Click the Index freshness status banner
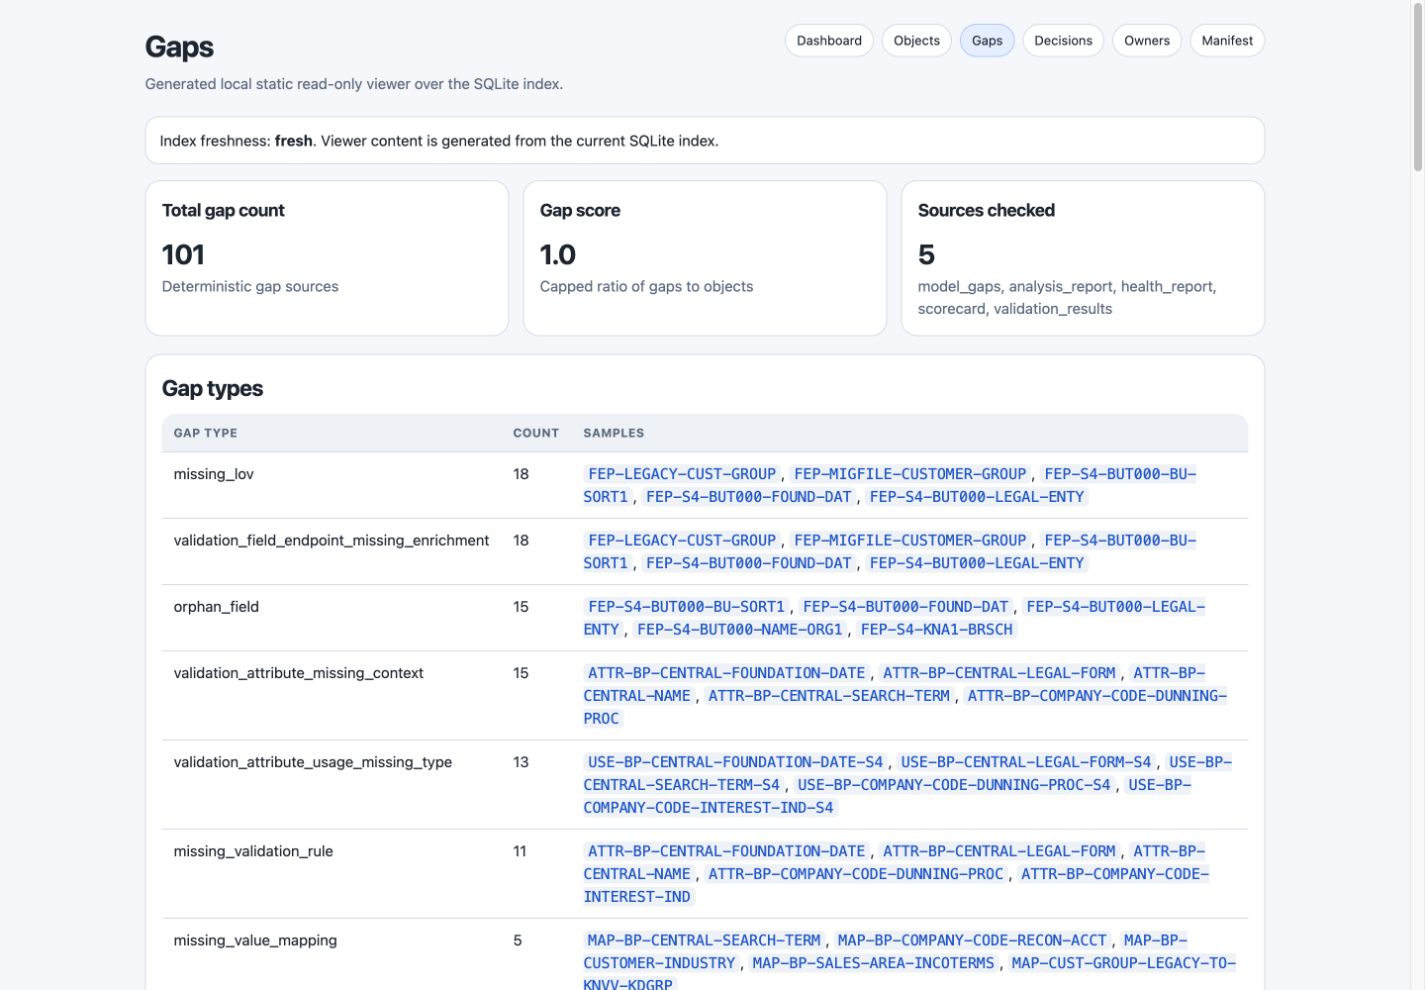Screen dimensions: 1425x990 coord(705,141)
